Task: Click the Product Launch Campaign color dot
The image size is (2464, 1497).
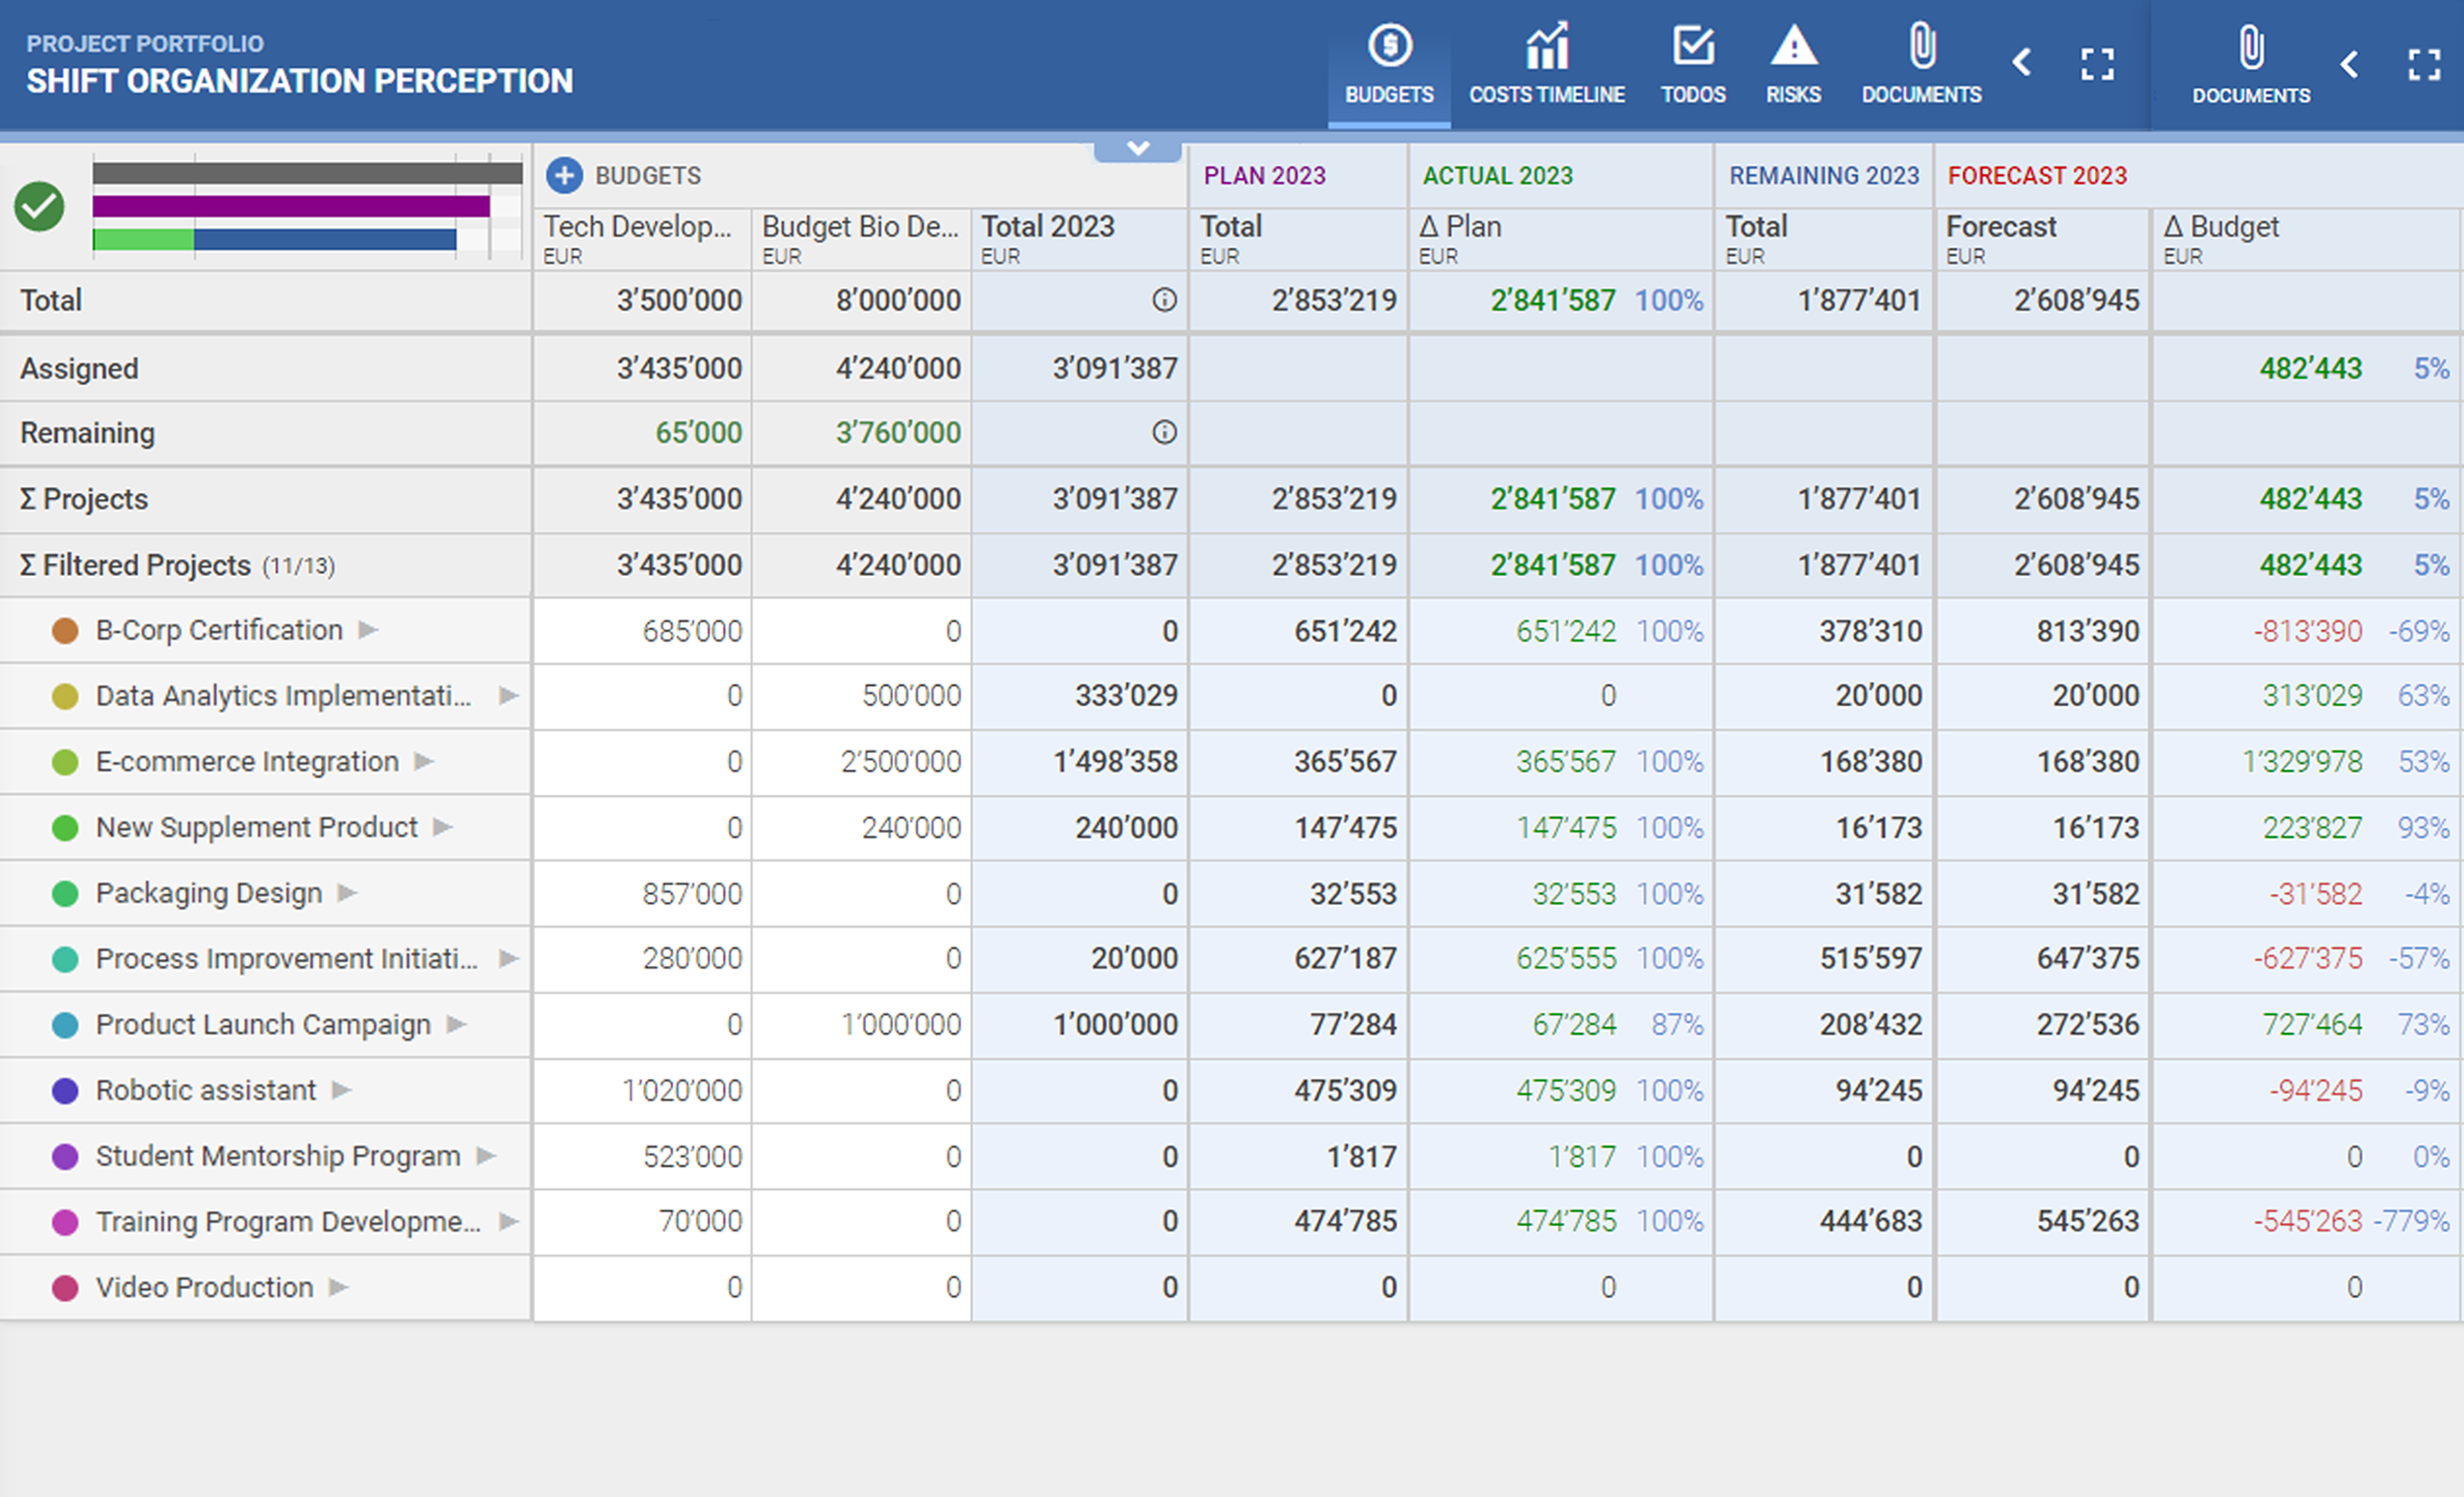Action: [65, 1025]
